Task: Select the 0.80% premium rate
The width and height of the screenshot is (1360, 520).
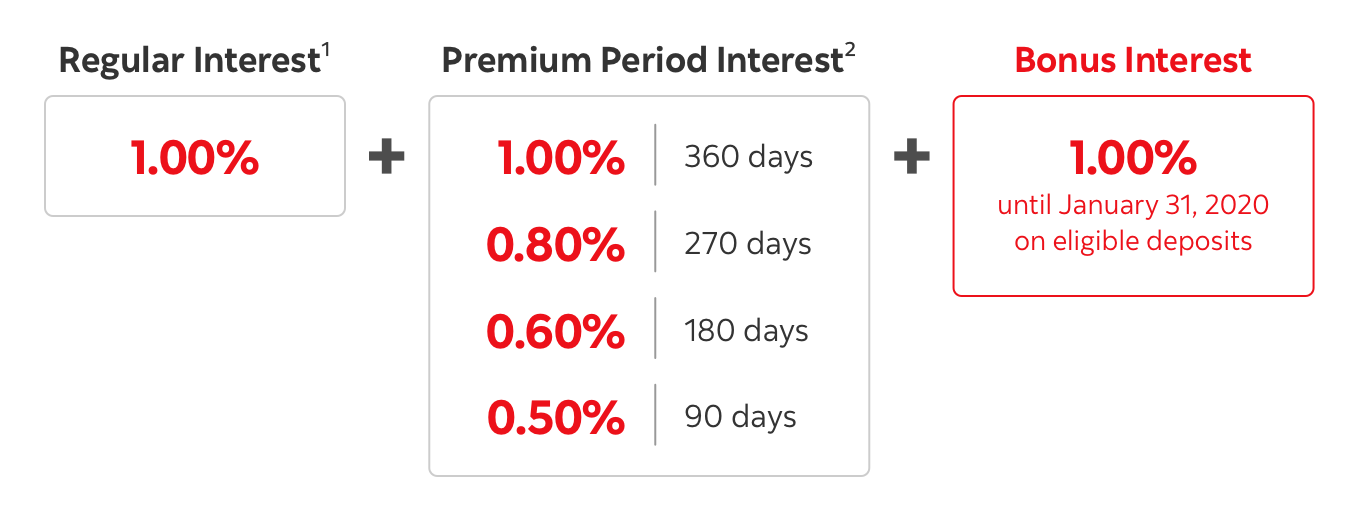Action: point(556,244)
